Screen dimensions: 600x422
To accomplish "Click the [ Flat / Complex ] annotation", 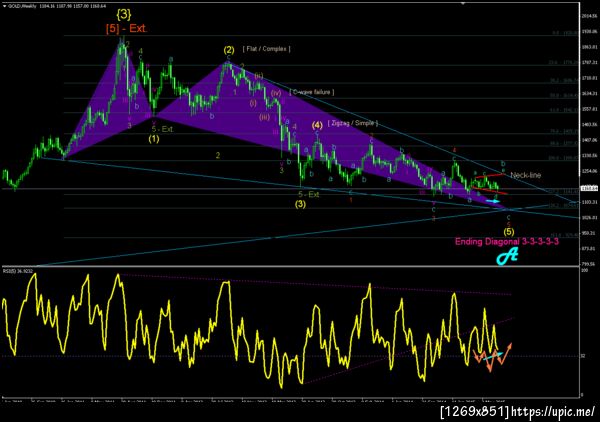I will (266, 49).
